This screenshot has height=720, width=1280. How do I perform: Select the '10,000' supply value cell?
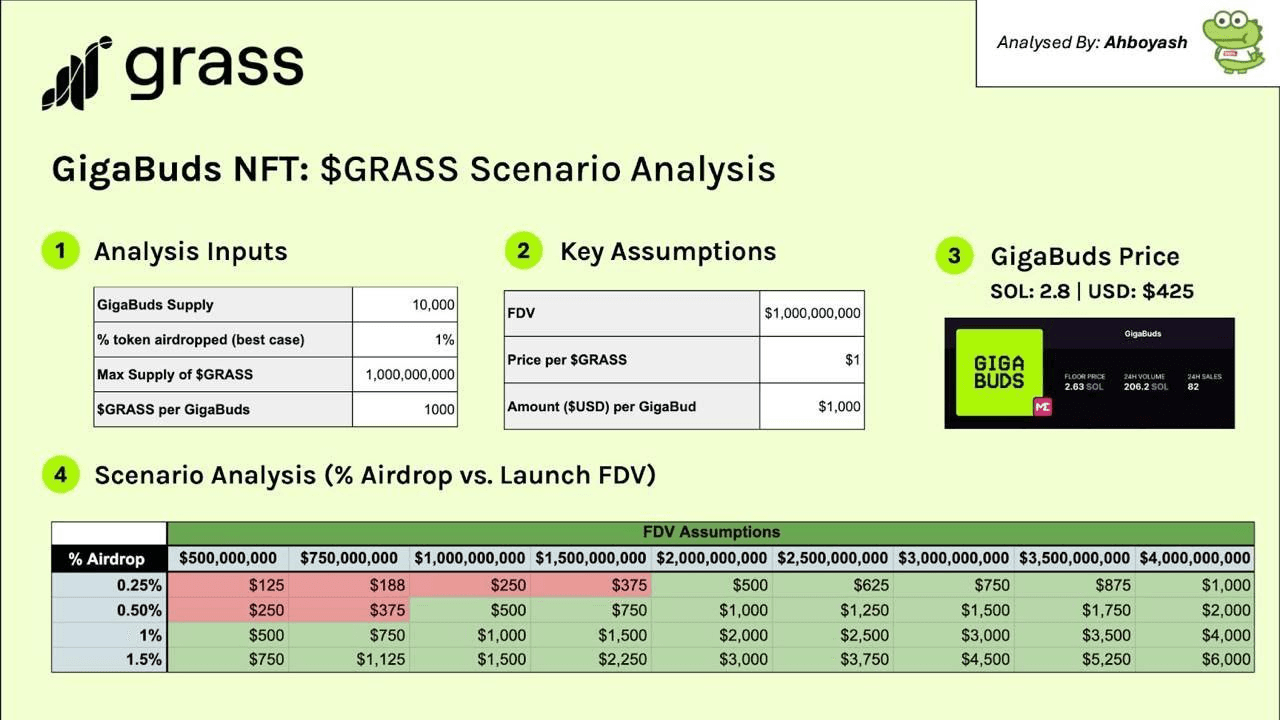click(x=405, y=304)
